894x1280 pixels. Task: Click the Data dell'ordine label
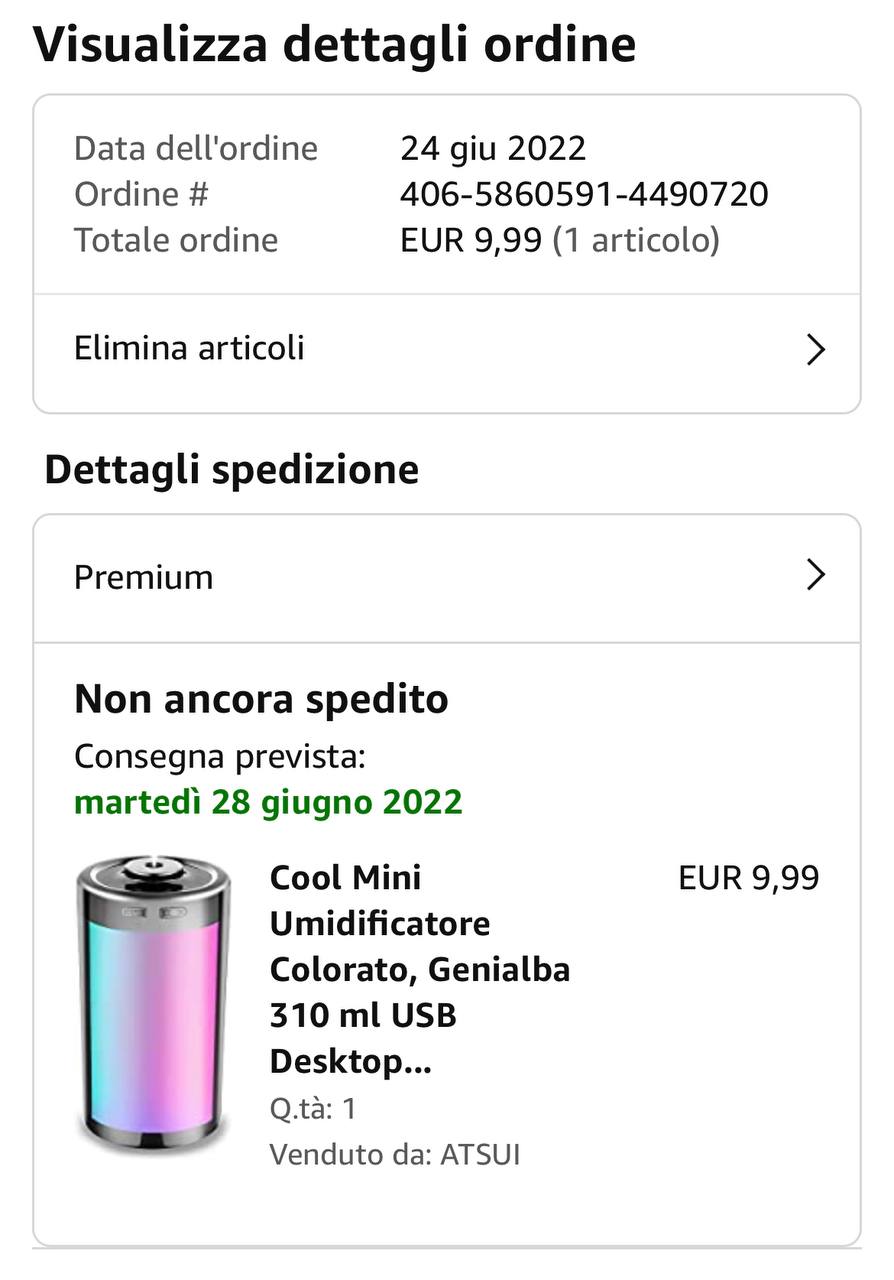[x=196, y=148]
